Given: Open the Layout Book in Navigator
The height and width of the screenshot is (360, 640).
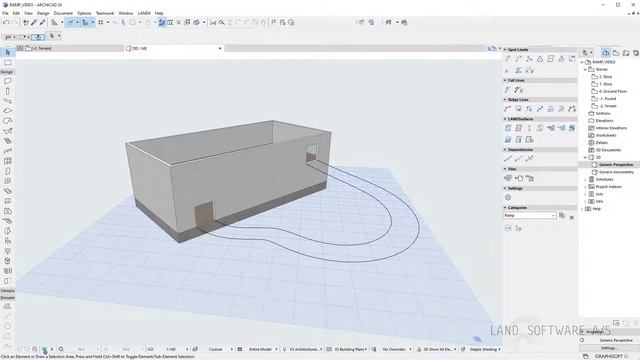Looking at the screenshot, I should 626,53.
